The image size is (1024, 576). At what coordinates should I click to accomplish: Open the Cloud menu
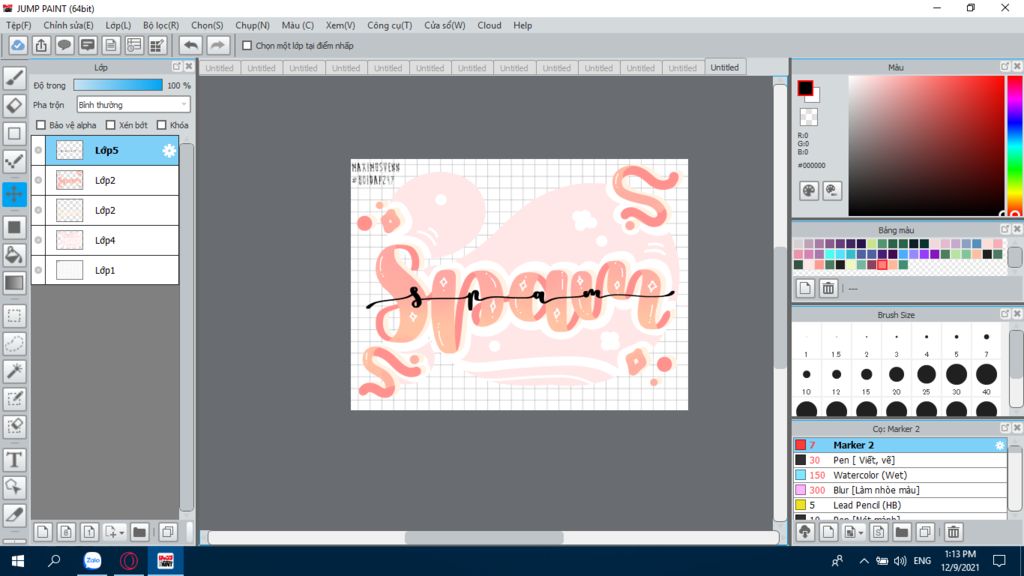click(489, 25)
